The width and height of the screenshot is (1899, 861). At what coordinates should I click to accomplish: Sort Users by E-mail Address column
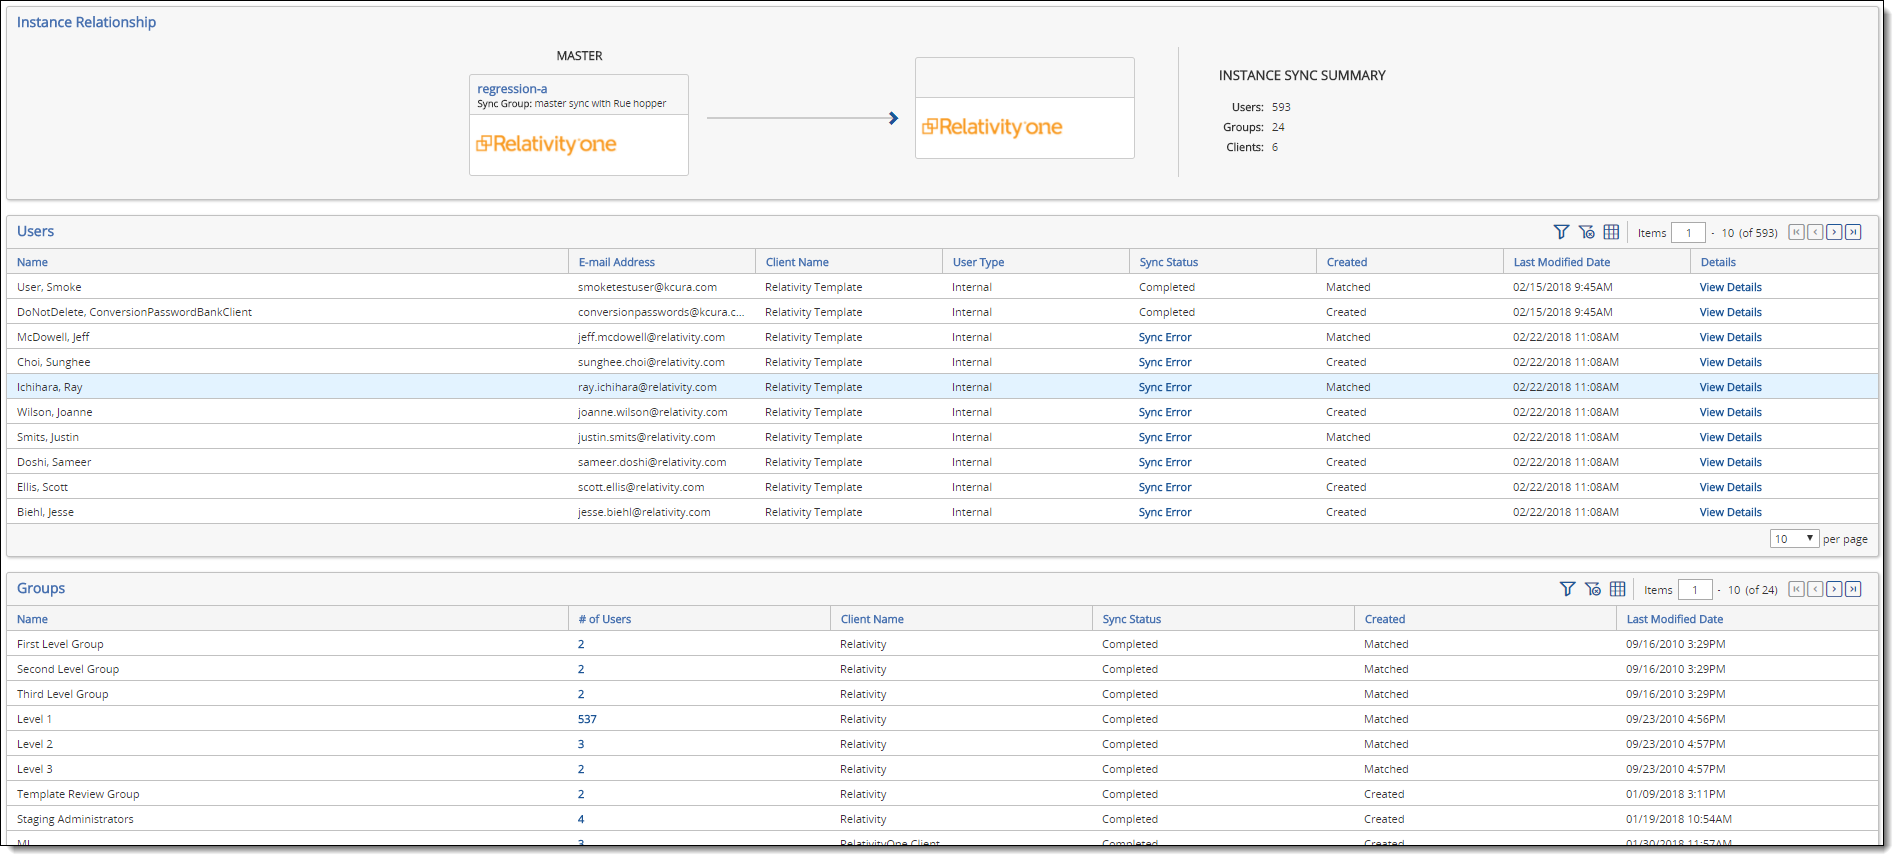(x=616, y=262)
